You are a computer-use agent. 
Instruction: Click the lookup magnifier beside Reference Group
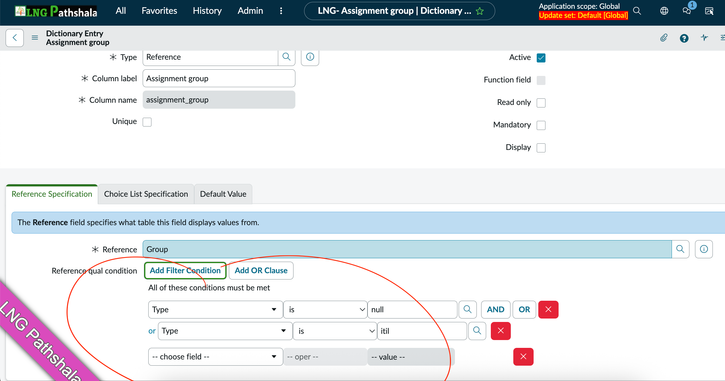point(680,249)
